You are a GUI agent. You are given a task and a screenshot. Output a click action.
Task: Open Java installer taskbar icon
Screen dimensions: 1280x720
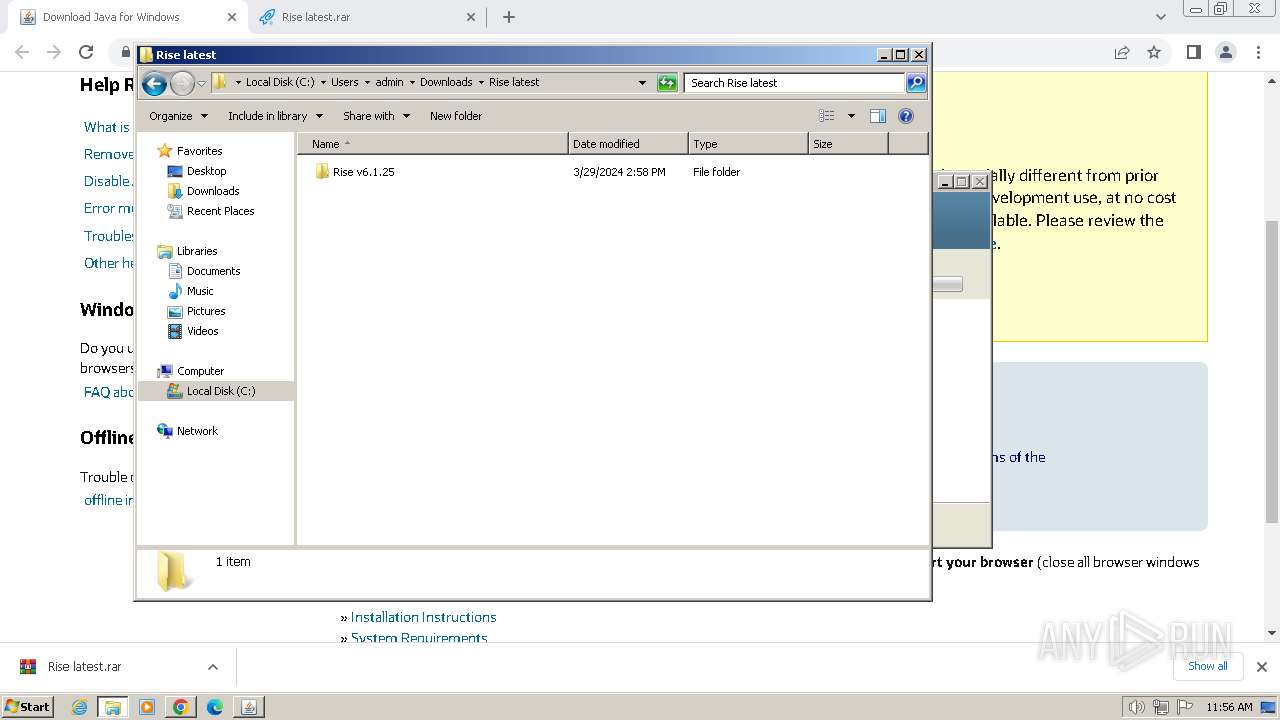248,707
